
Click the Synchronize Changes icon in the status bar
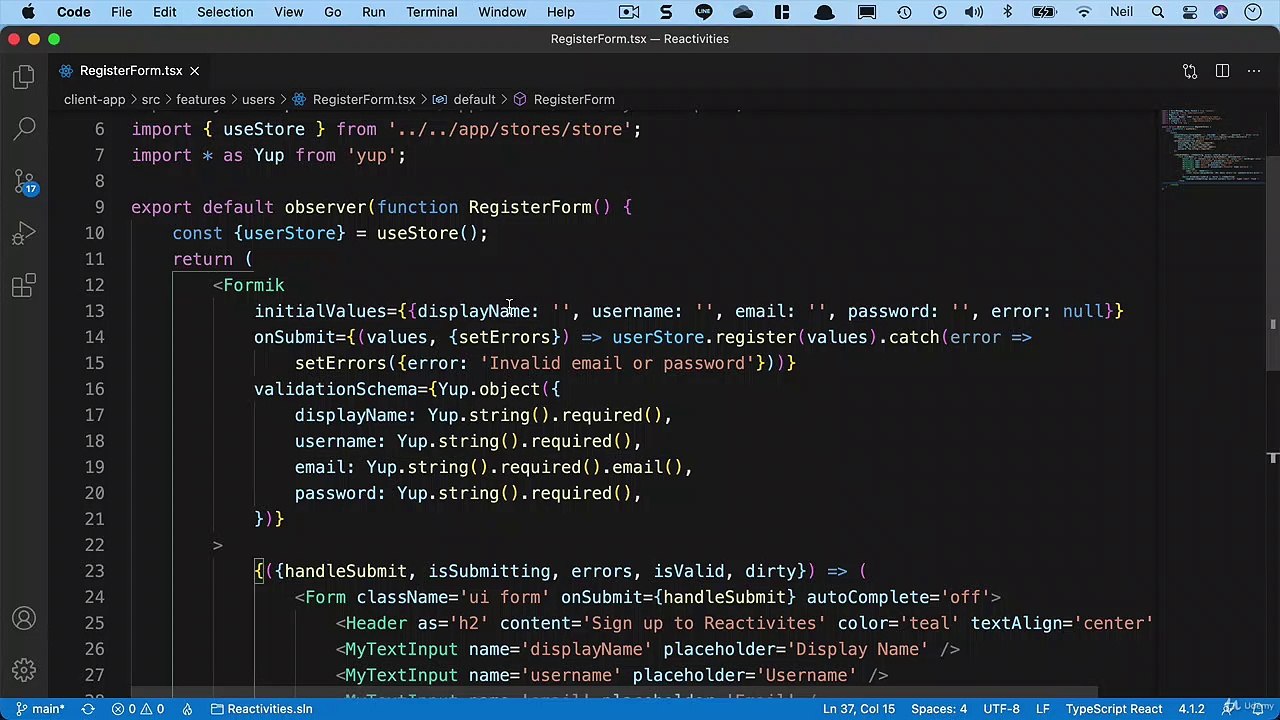(x=88, y=709)
